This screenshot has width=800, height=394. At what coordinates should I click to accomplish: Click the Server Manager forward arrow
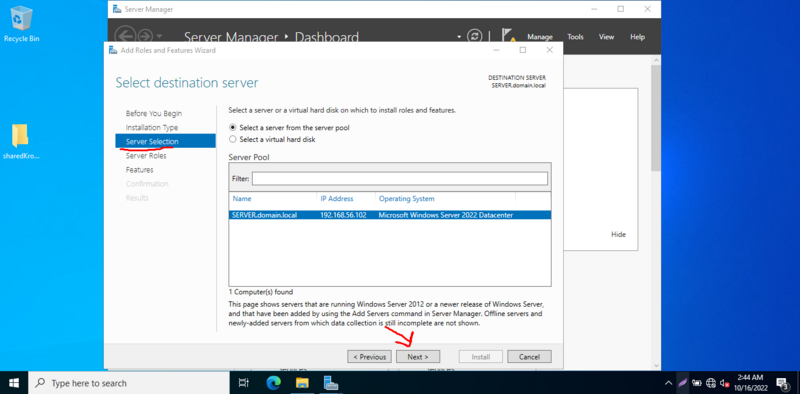click(x=145, y=37)
